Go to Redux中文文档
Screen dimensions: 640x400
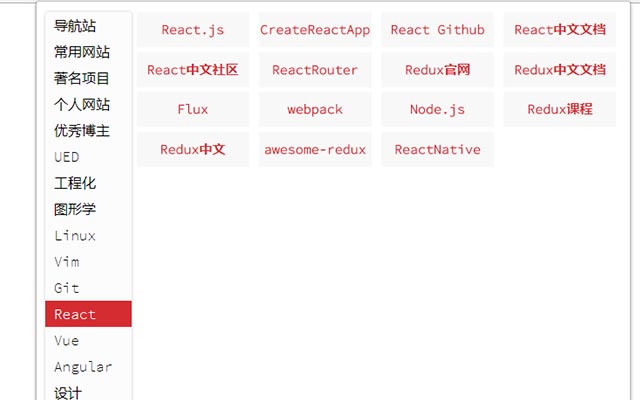click(560, 69)
